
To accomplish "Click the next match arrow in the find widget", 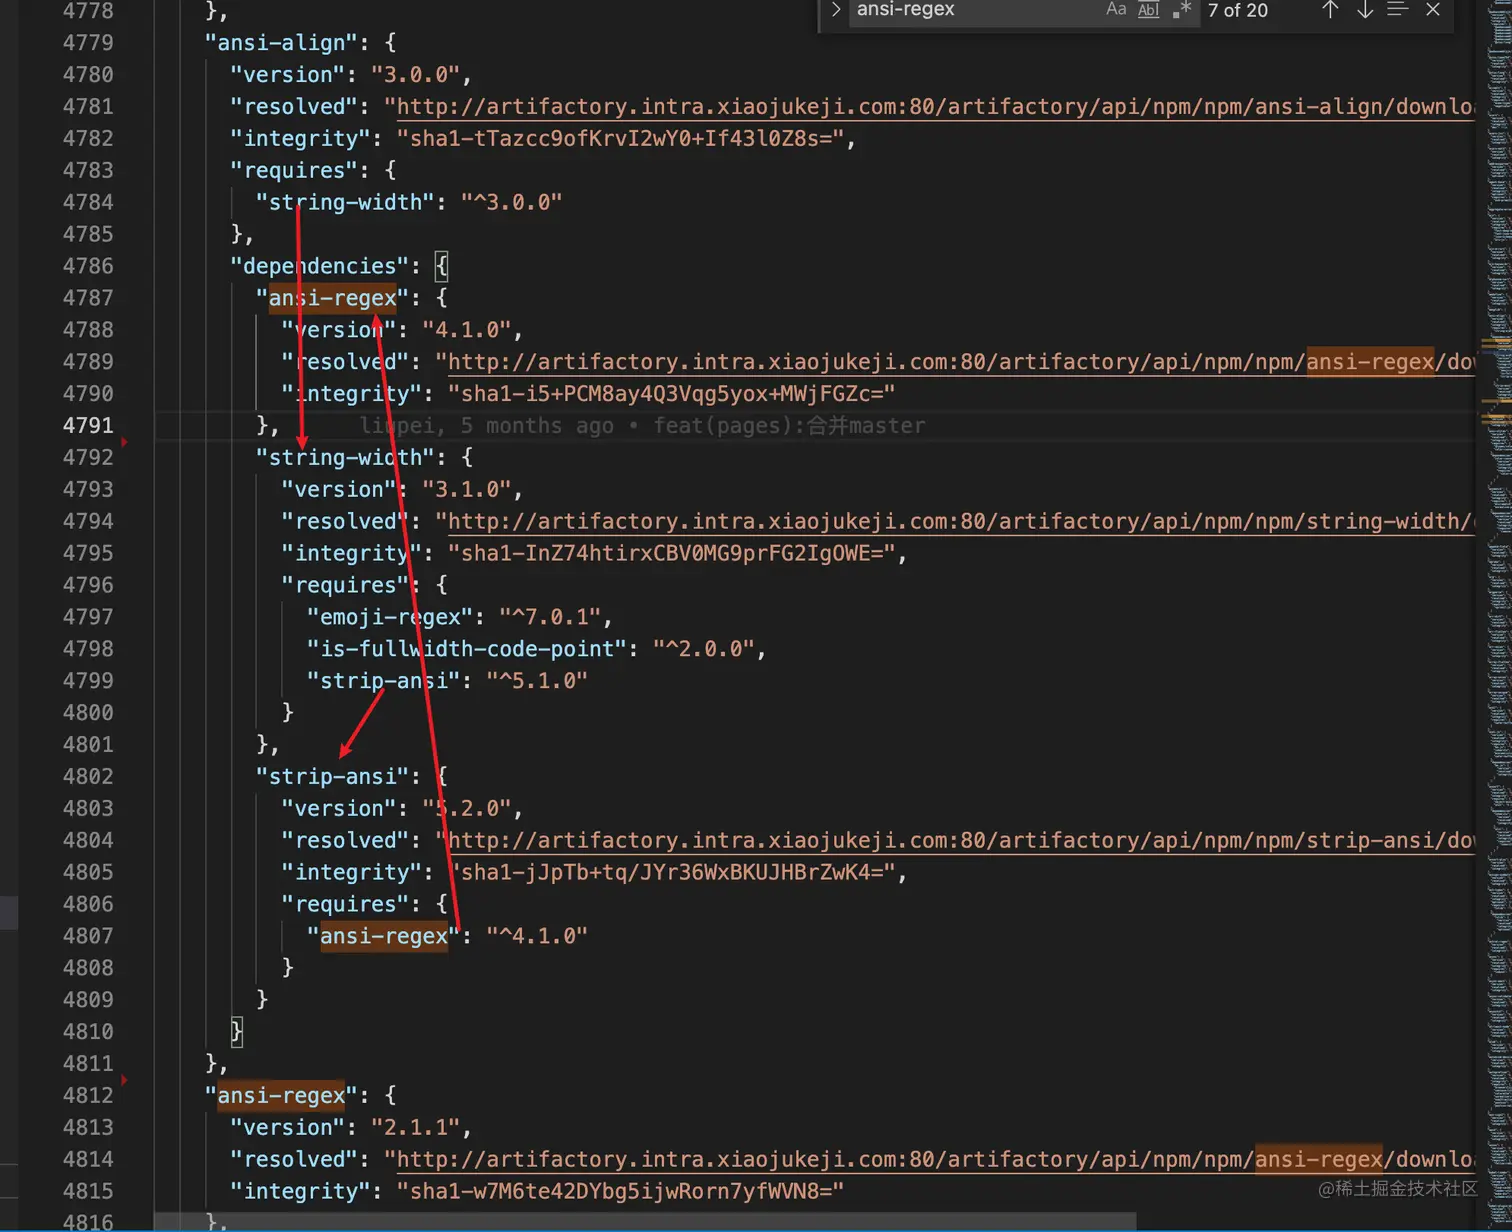I will click(x=1364, y=11).
